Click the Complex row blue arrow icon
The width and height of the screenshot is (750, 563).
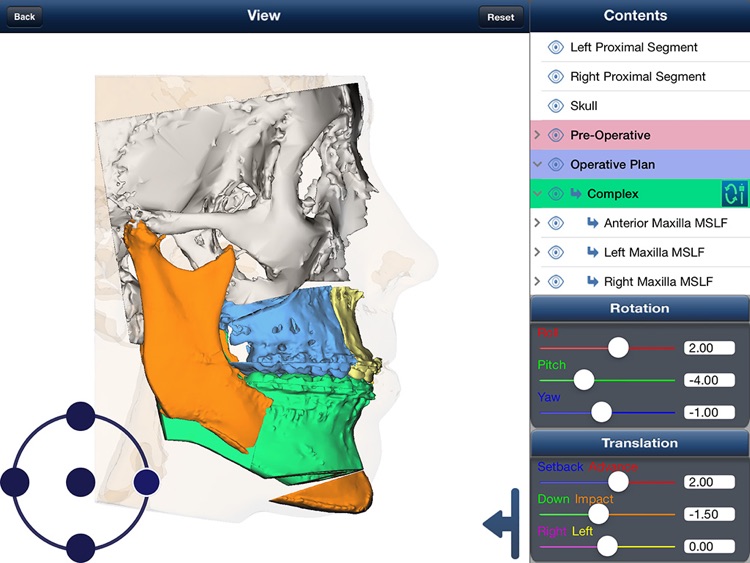pyautogui.click(x=576, y=193)
